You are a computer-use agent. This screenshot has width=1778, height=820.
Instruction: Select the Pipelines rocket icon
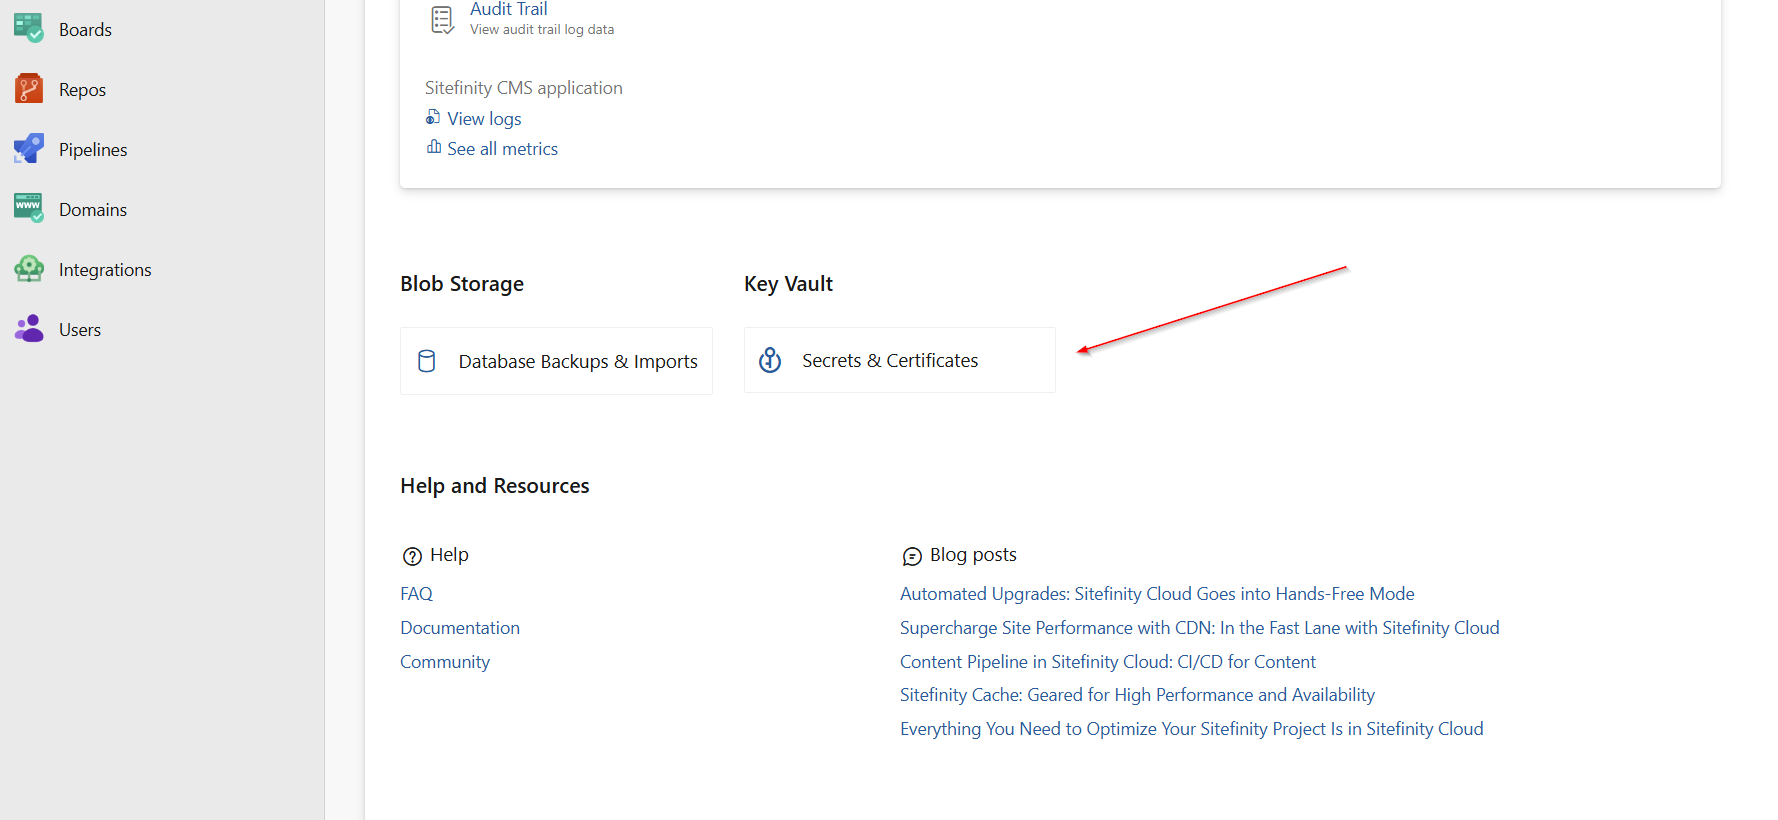[x=29, y=149]
